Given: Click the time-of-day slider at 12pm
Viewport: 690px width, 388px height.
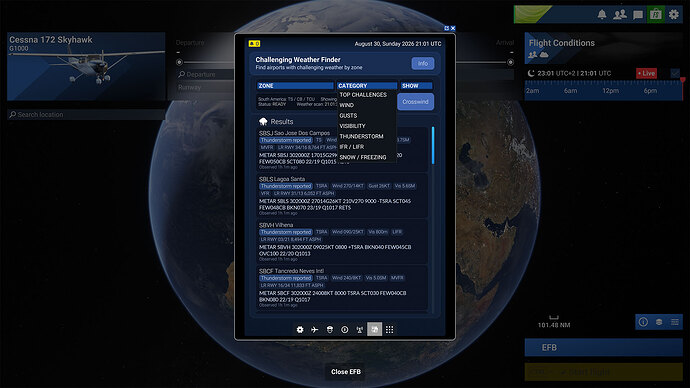Looking at the screenshot, I should [610, 91].
